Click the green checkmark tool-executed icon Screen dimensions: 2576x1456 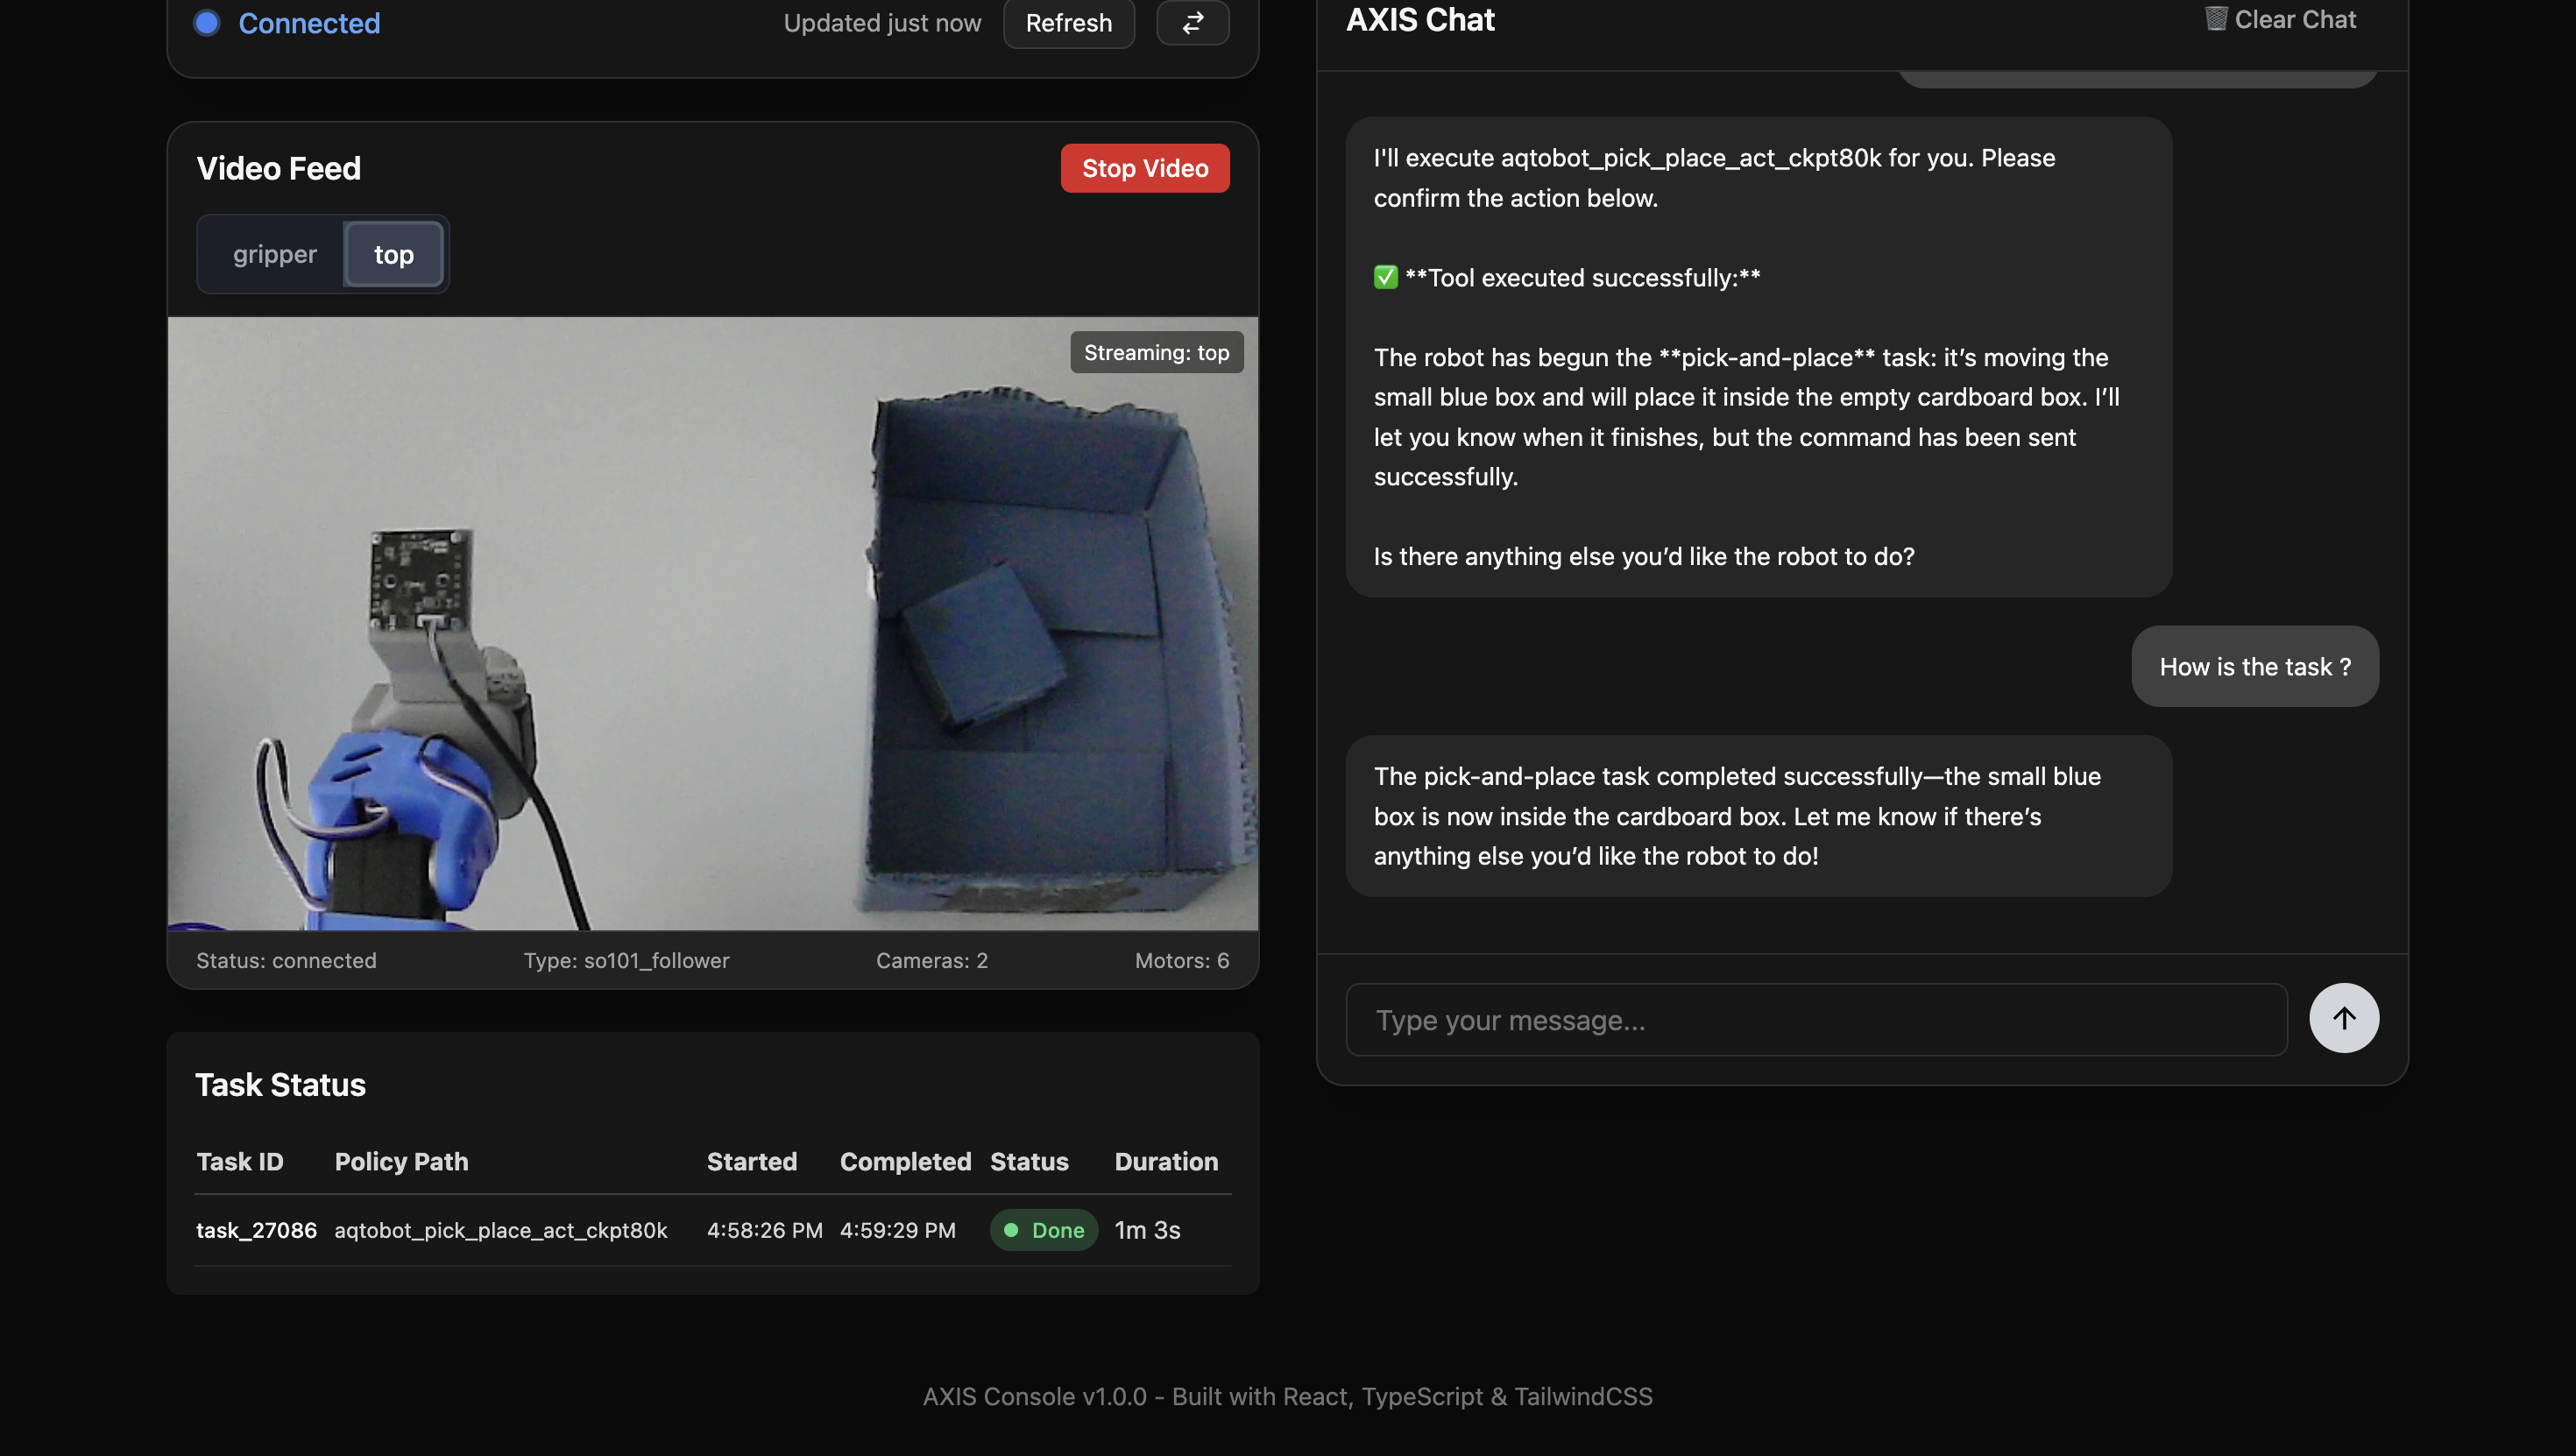1385,277
